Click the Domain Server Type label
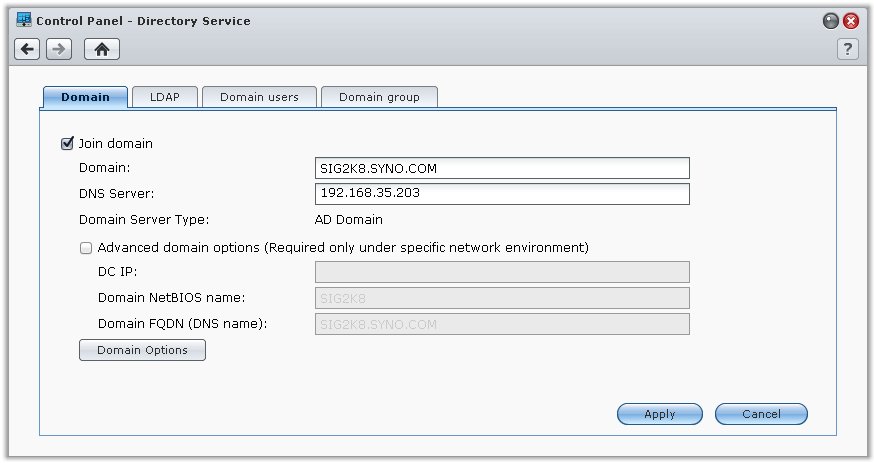874x463 pixels. click(144, 220)
